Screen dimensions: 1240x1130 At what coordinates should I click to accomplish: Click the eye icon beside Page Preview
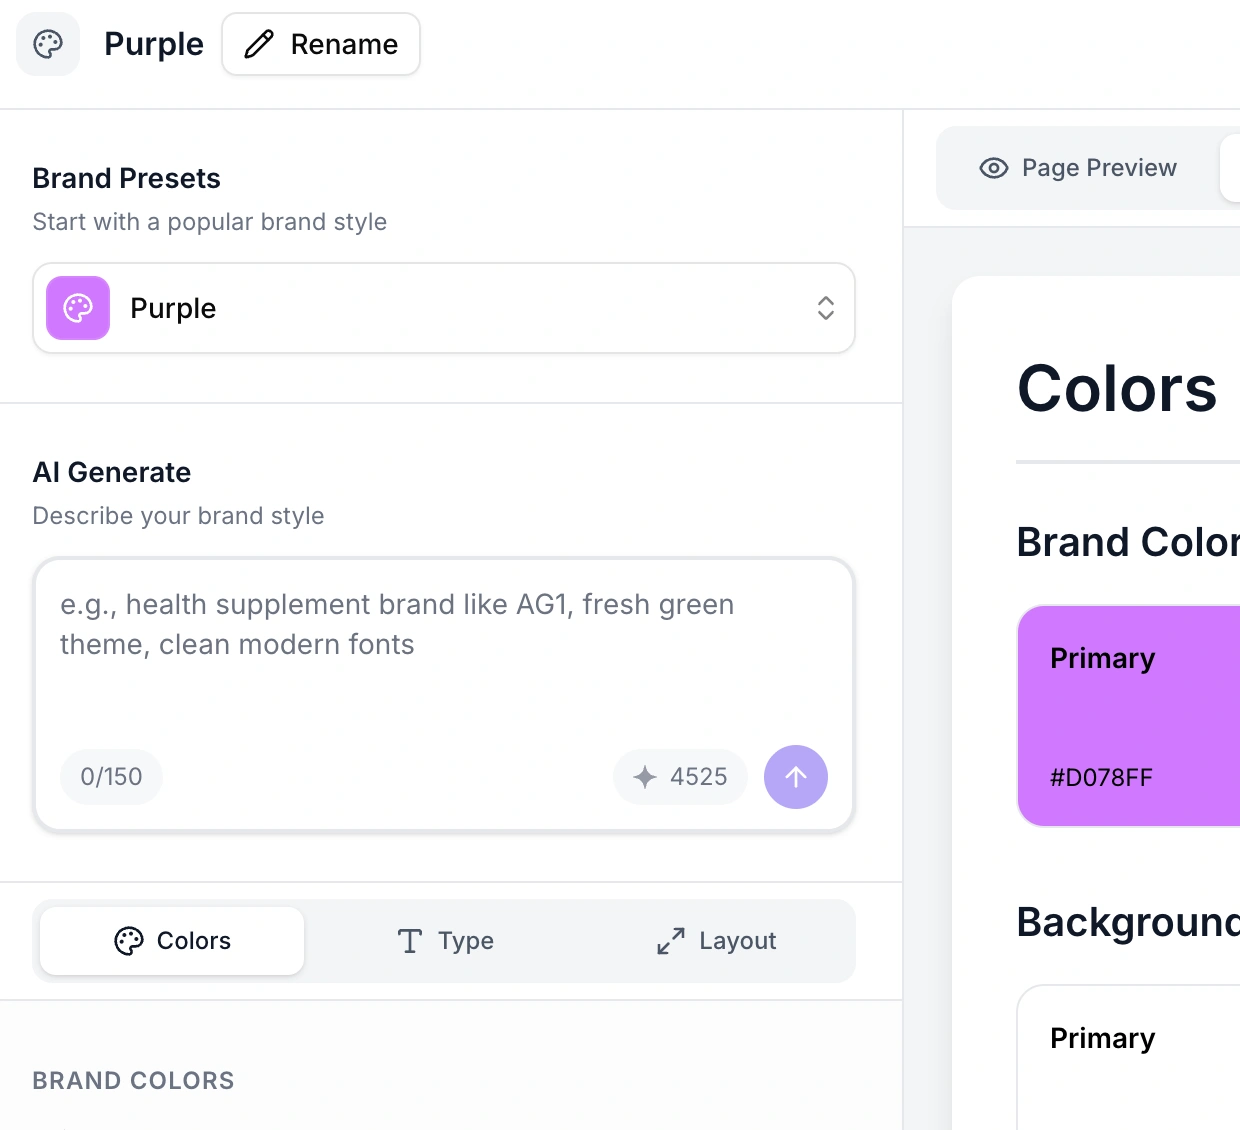993,168
